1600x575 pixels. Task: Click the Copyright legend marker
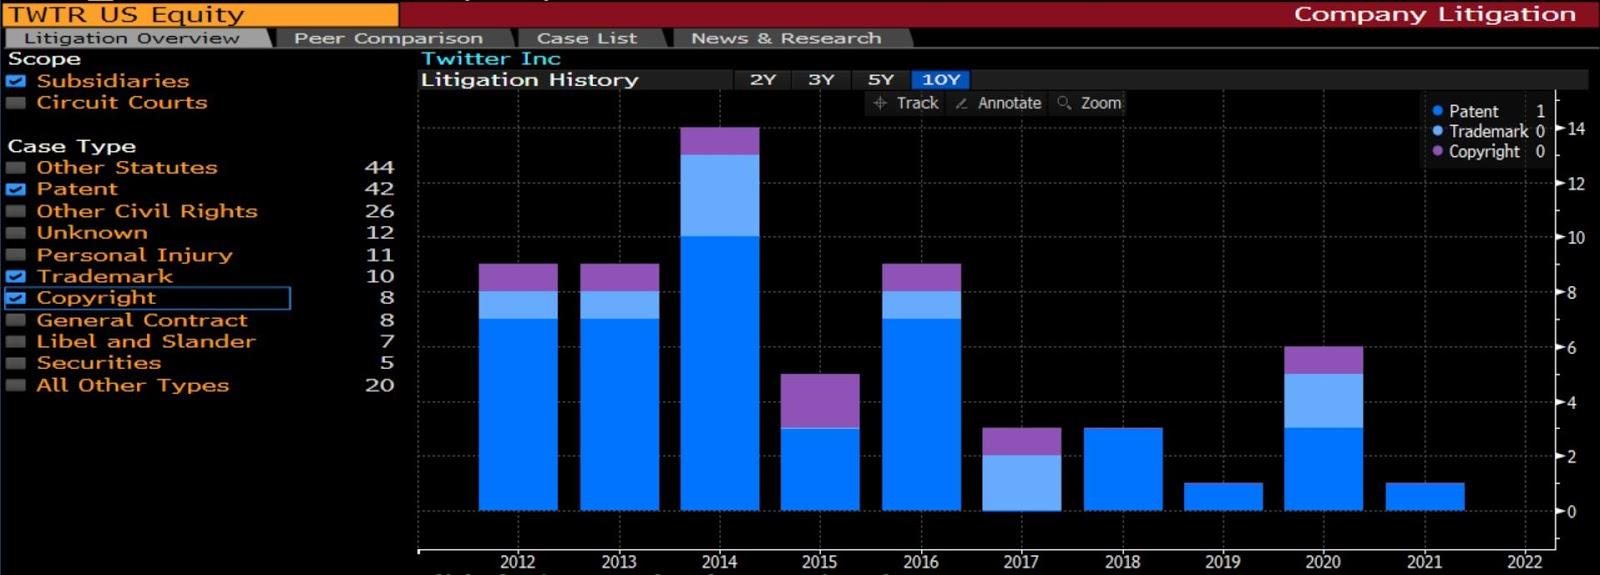coord(1437,151)
